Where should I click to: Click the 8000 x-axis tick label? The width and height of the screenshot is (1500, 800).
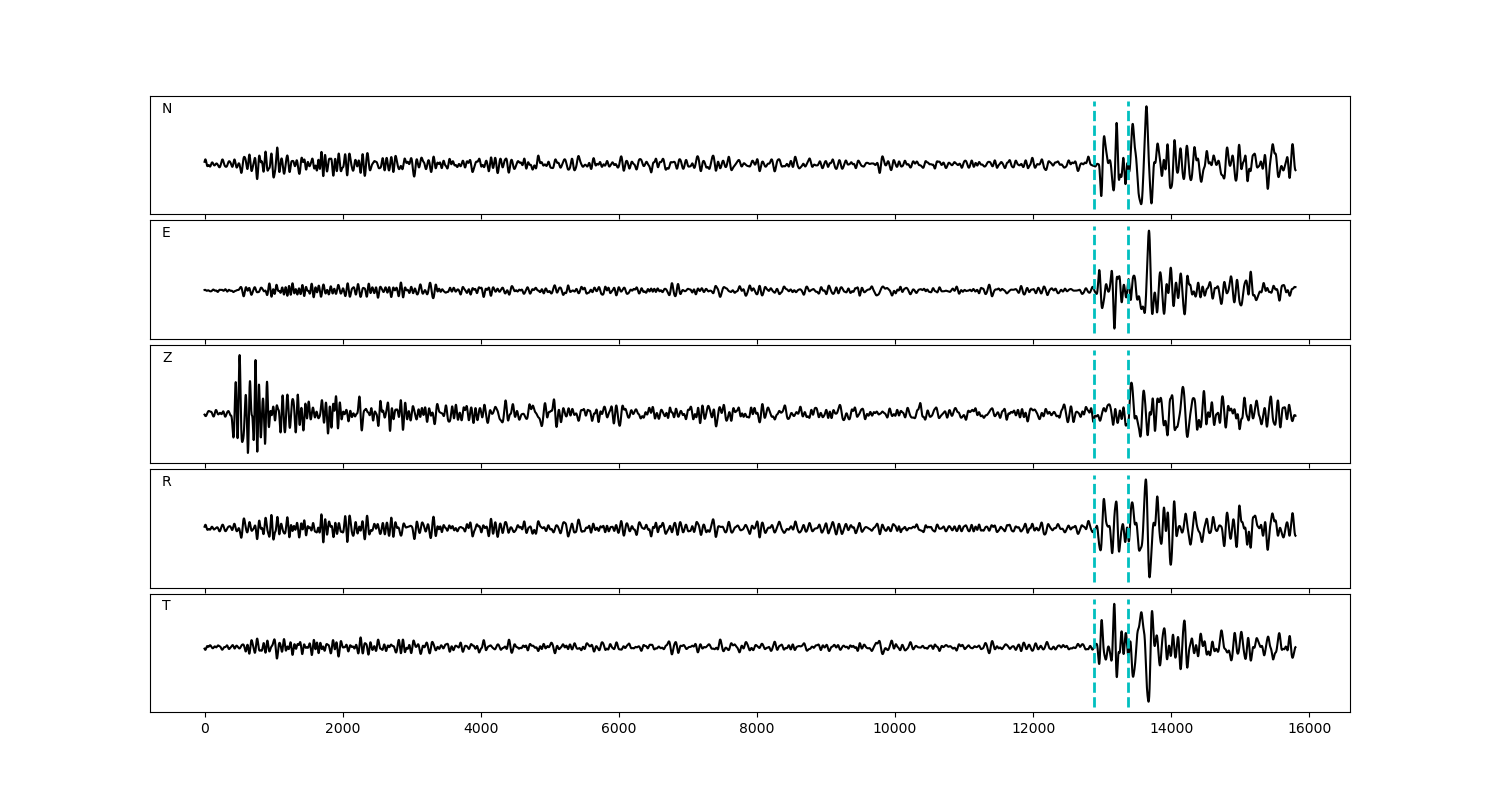pyautogui.click(x=757, y=729)
